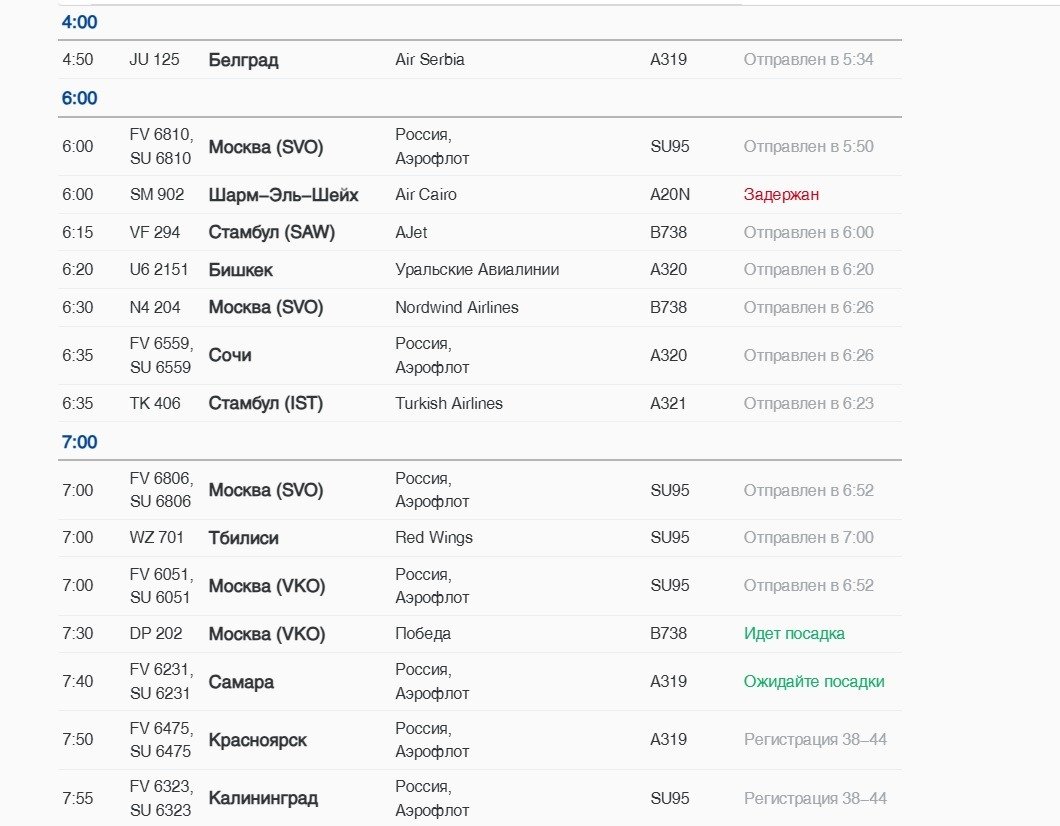This screenshot has height=826, width=1060.
Task: Click the Ожидайте посадки status
Action: [813, 682]
